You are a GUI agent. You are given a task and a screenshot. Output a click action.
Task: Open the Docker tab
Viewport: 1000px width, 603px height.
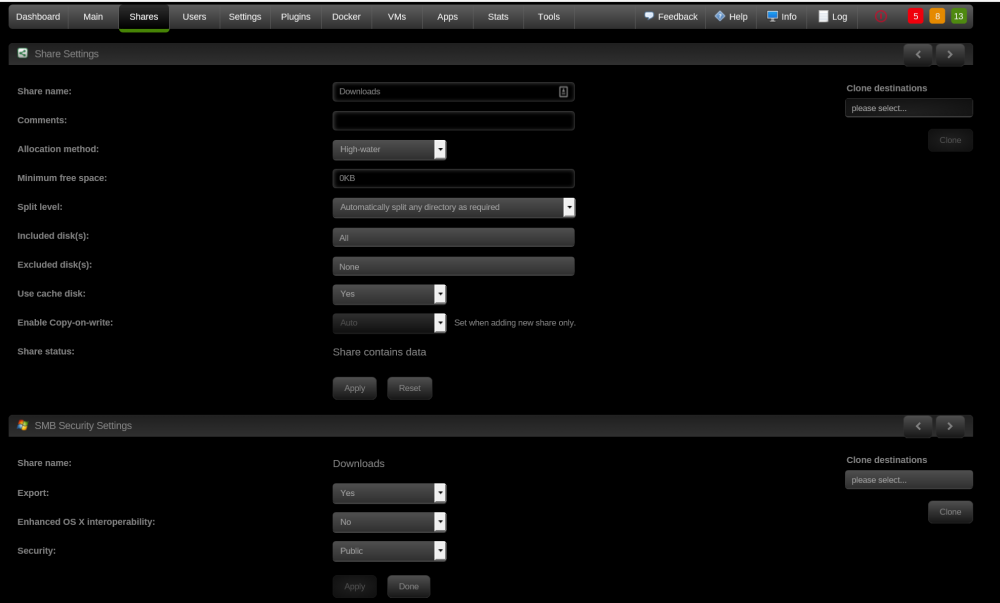pos(346,17)
